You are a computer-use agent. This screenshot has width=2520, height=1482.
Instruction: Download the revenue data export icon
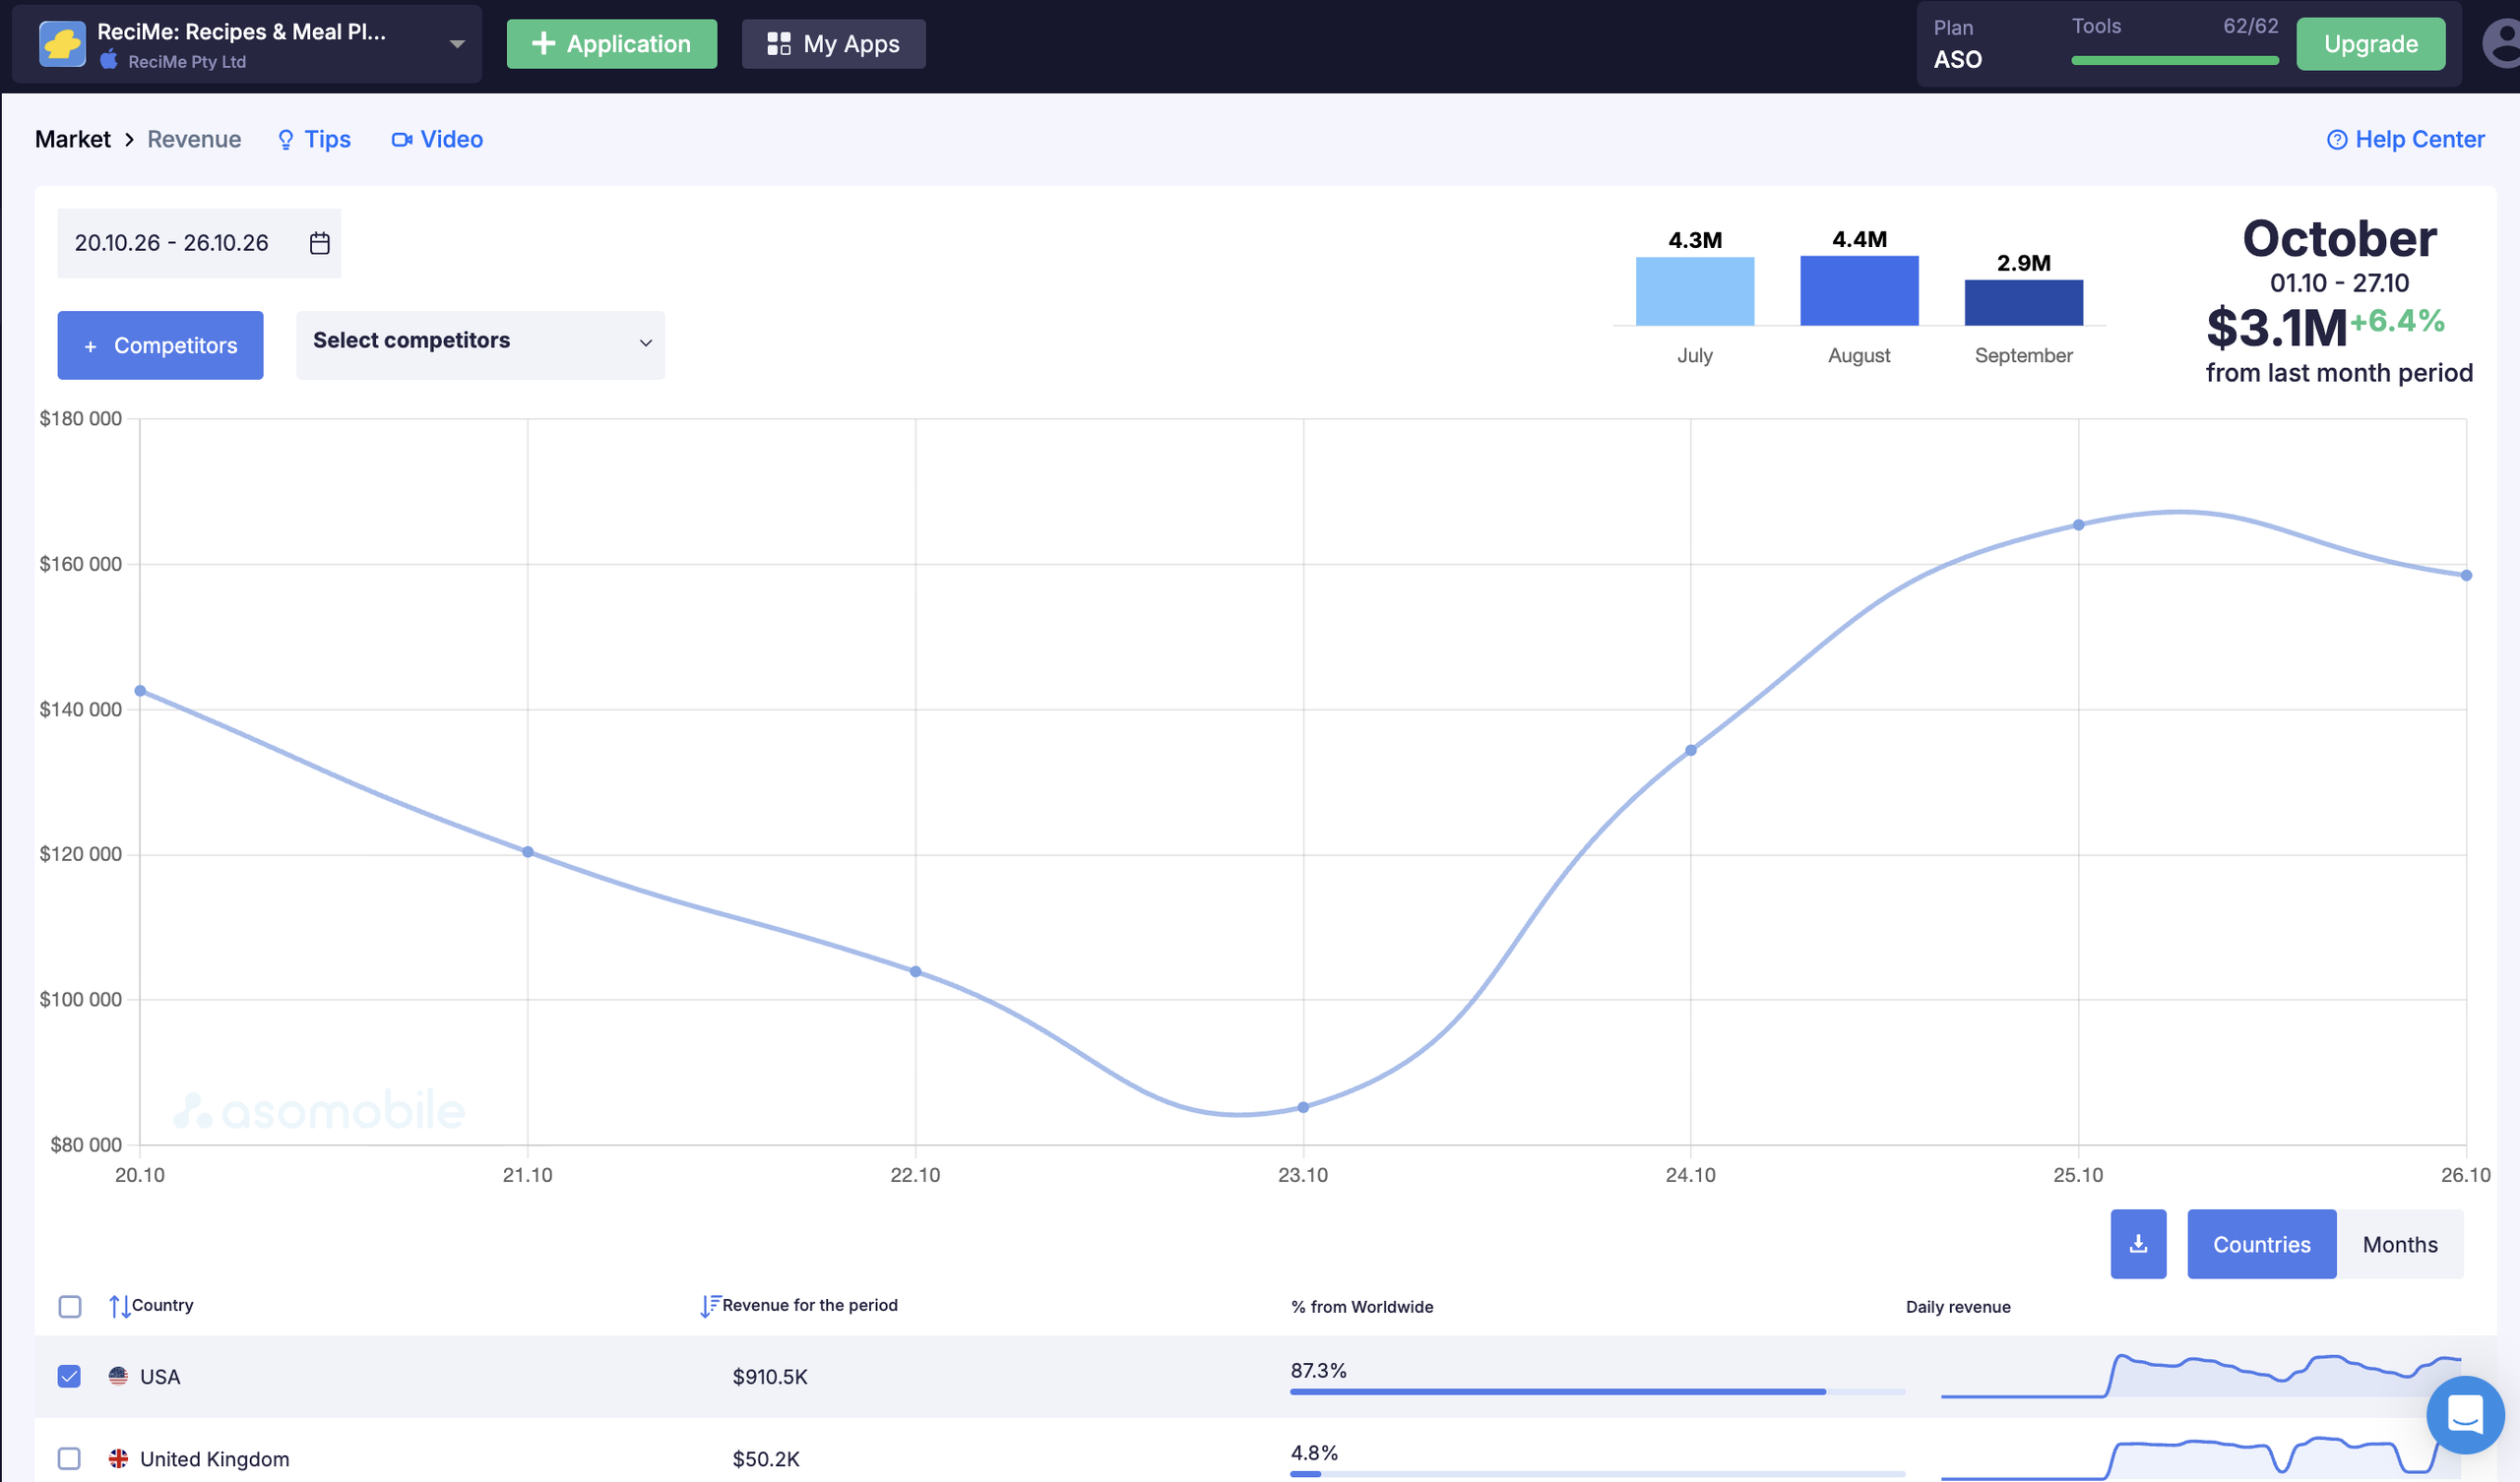point(2138,1244)
